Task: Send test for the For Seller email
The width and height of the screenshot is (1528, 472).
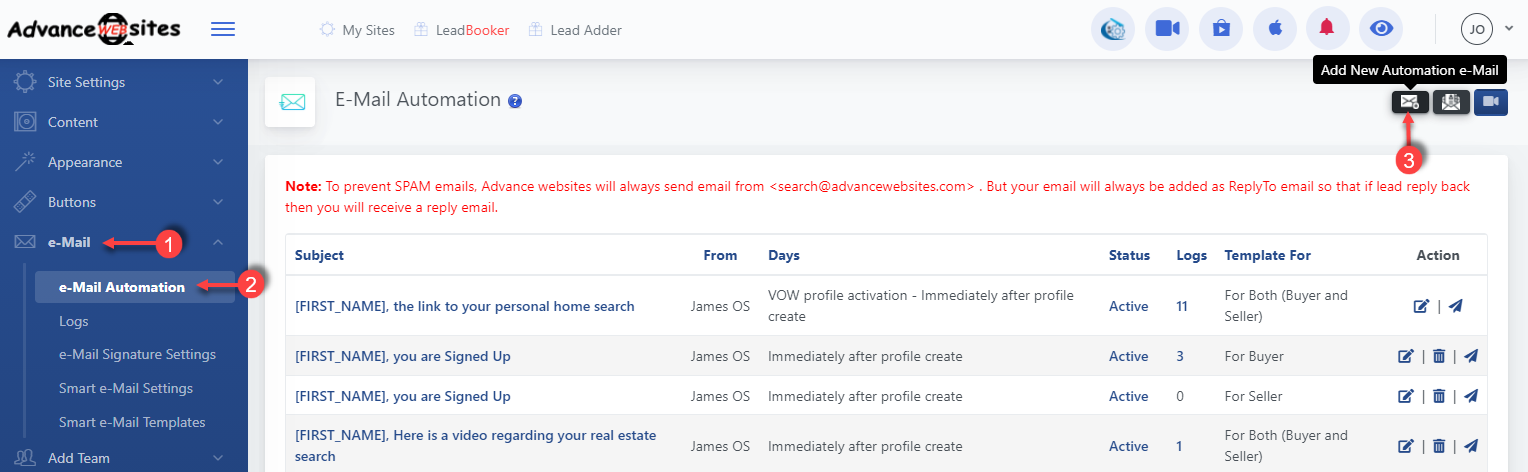Action: 1470,396
